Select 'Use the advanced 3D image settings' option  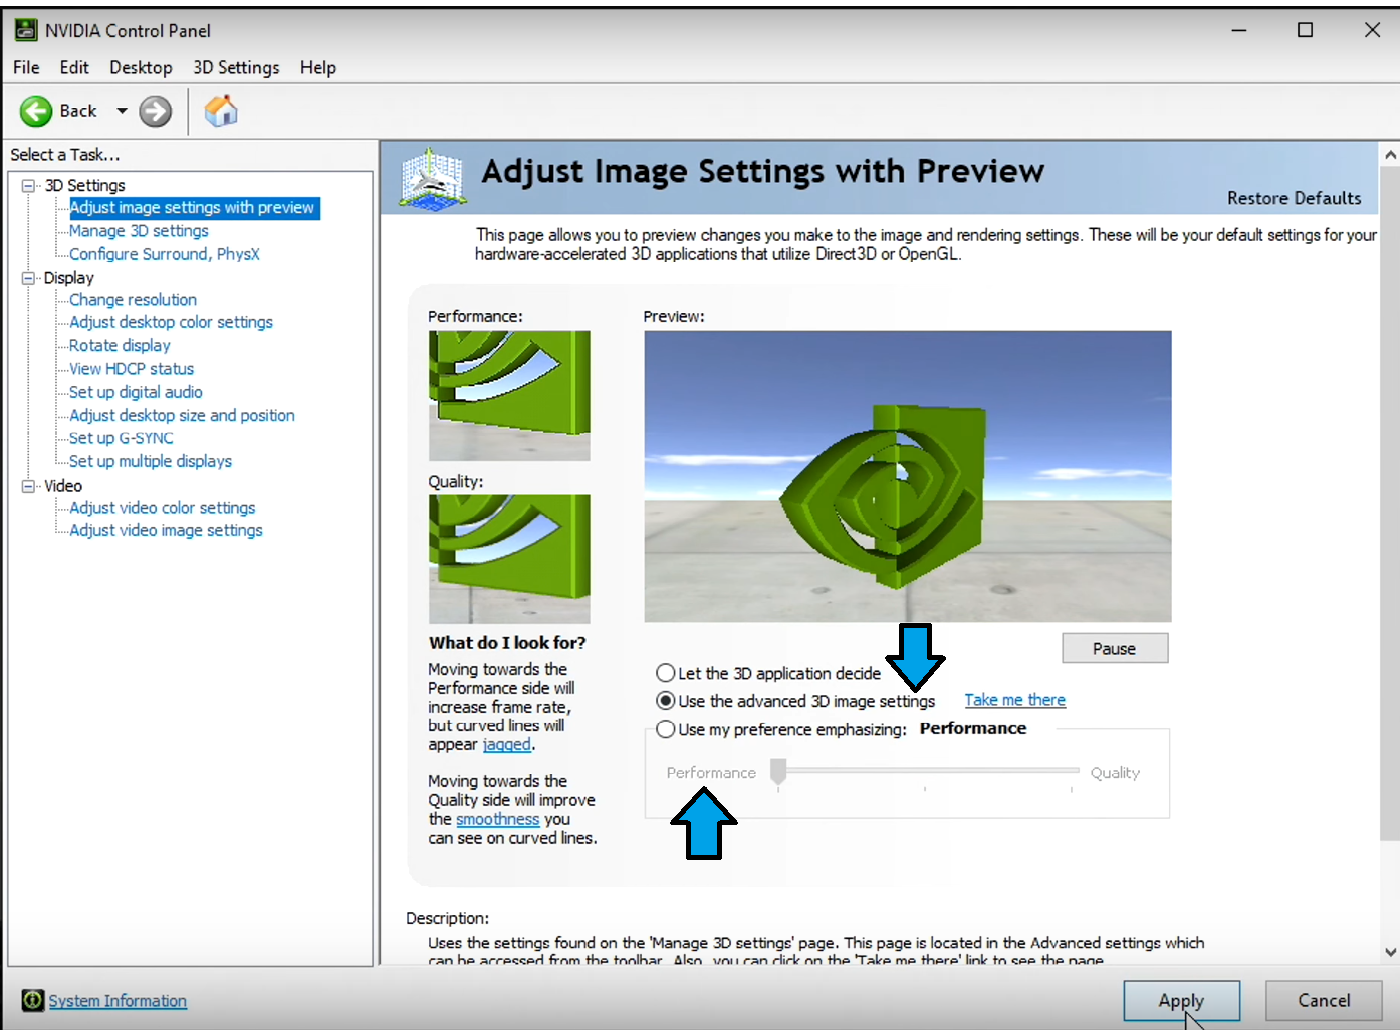(x=666, y=701)
